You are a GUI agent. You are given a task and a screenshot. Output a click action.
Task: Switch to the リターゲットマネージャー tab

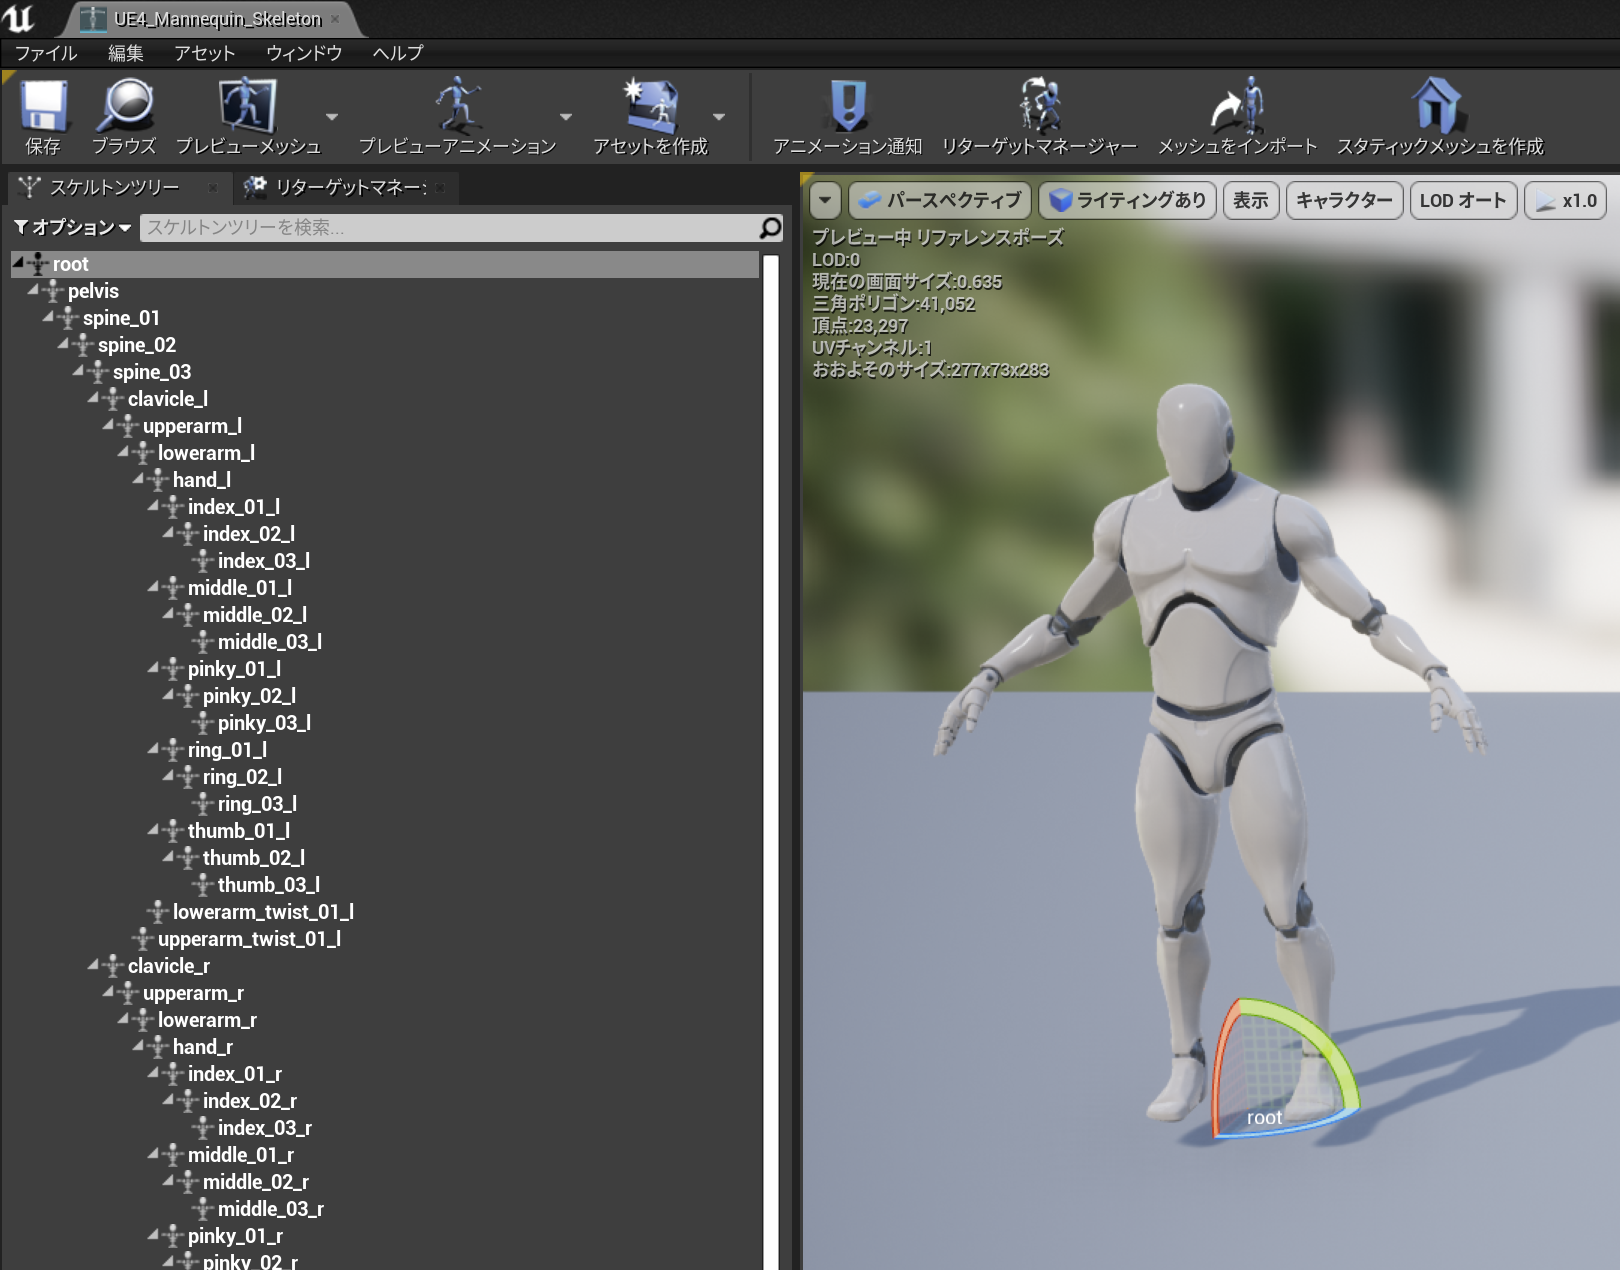[x=346, y=187]
